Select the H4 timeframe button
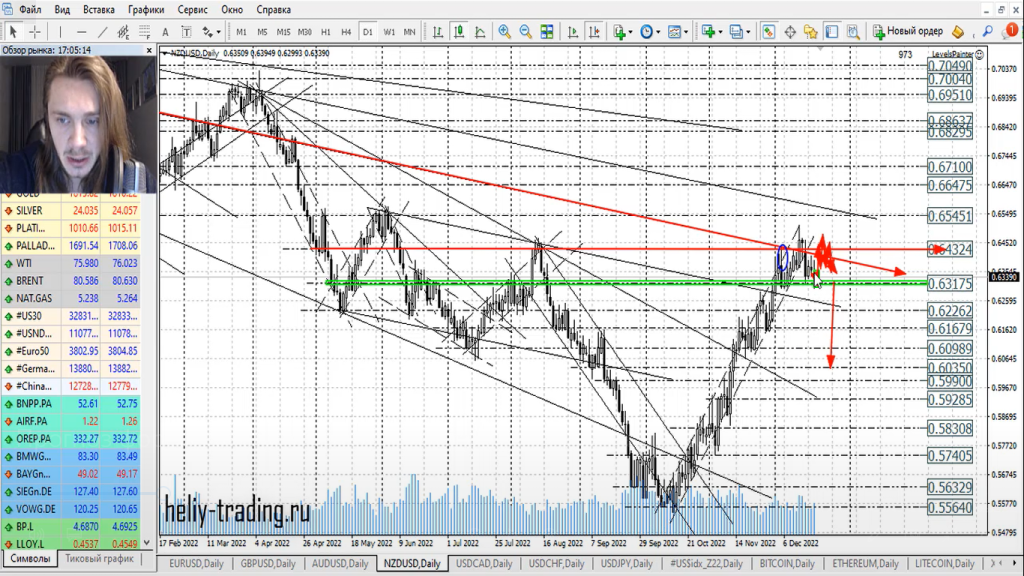1024x576 pixels. coord(346,31)
